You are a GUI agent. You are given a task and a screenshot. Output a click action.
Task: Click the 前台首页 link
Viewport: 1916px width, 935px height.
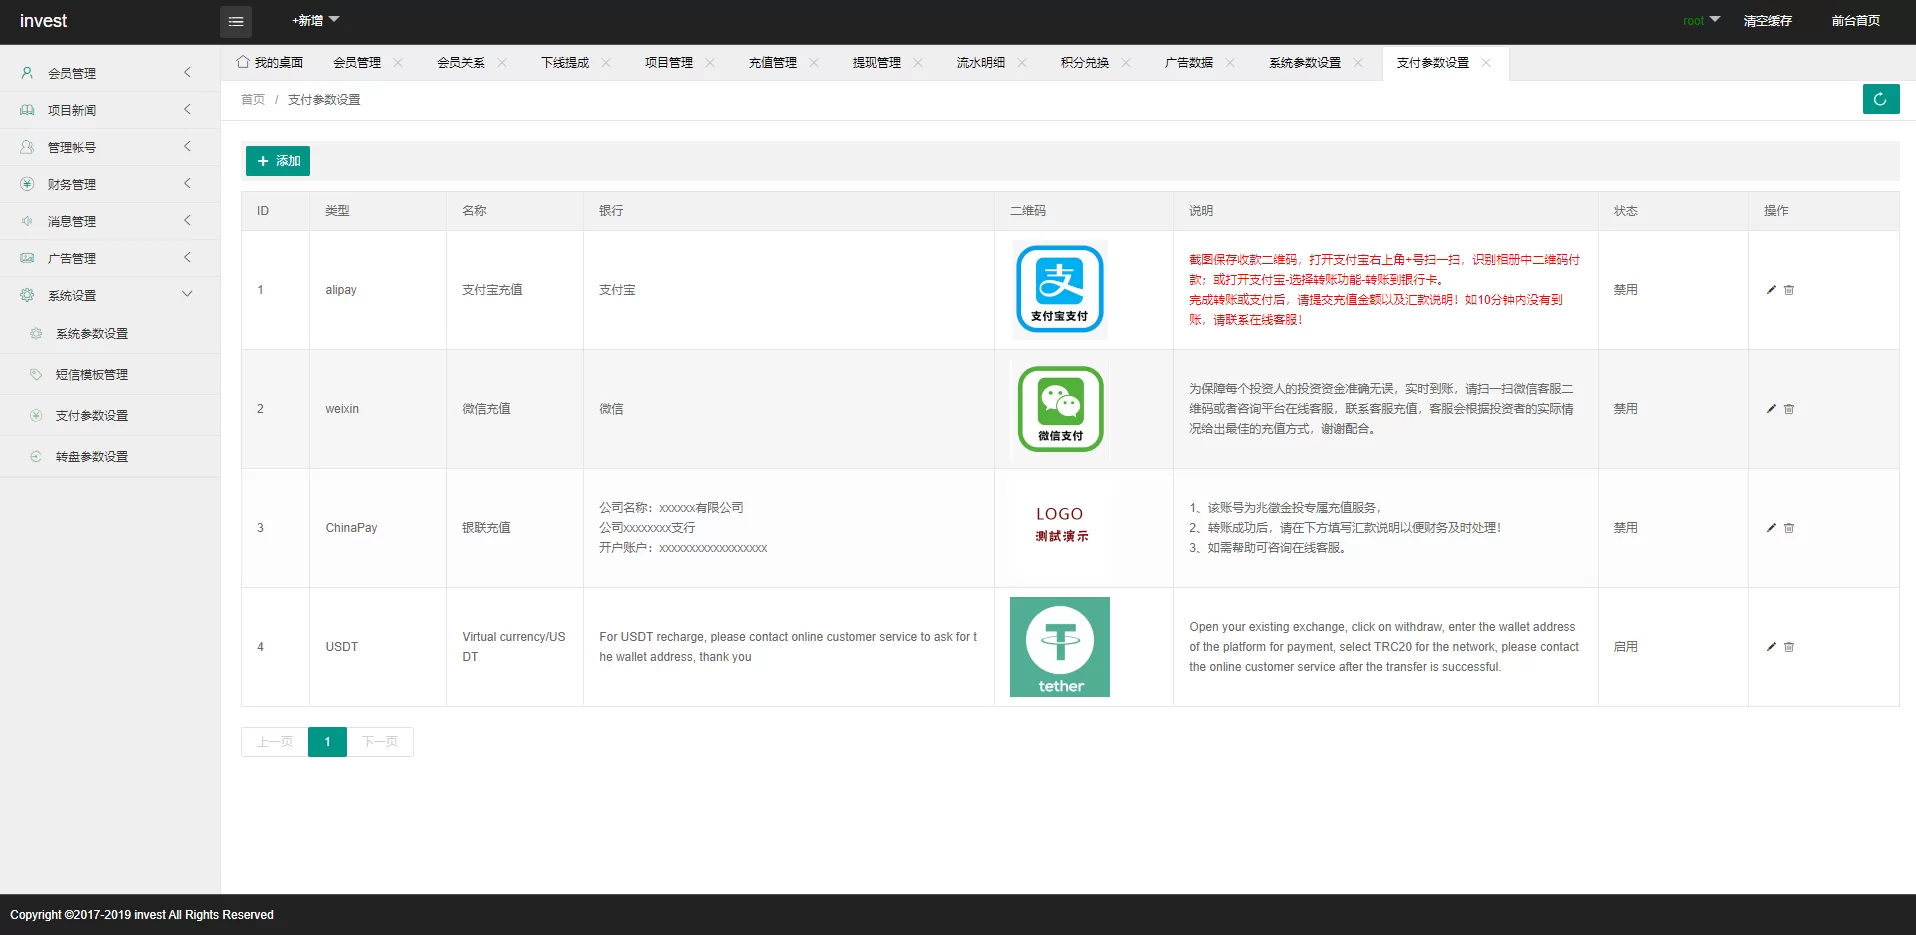pos(1855,20)
